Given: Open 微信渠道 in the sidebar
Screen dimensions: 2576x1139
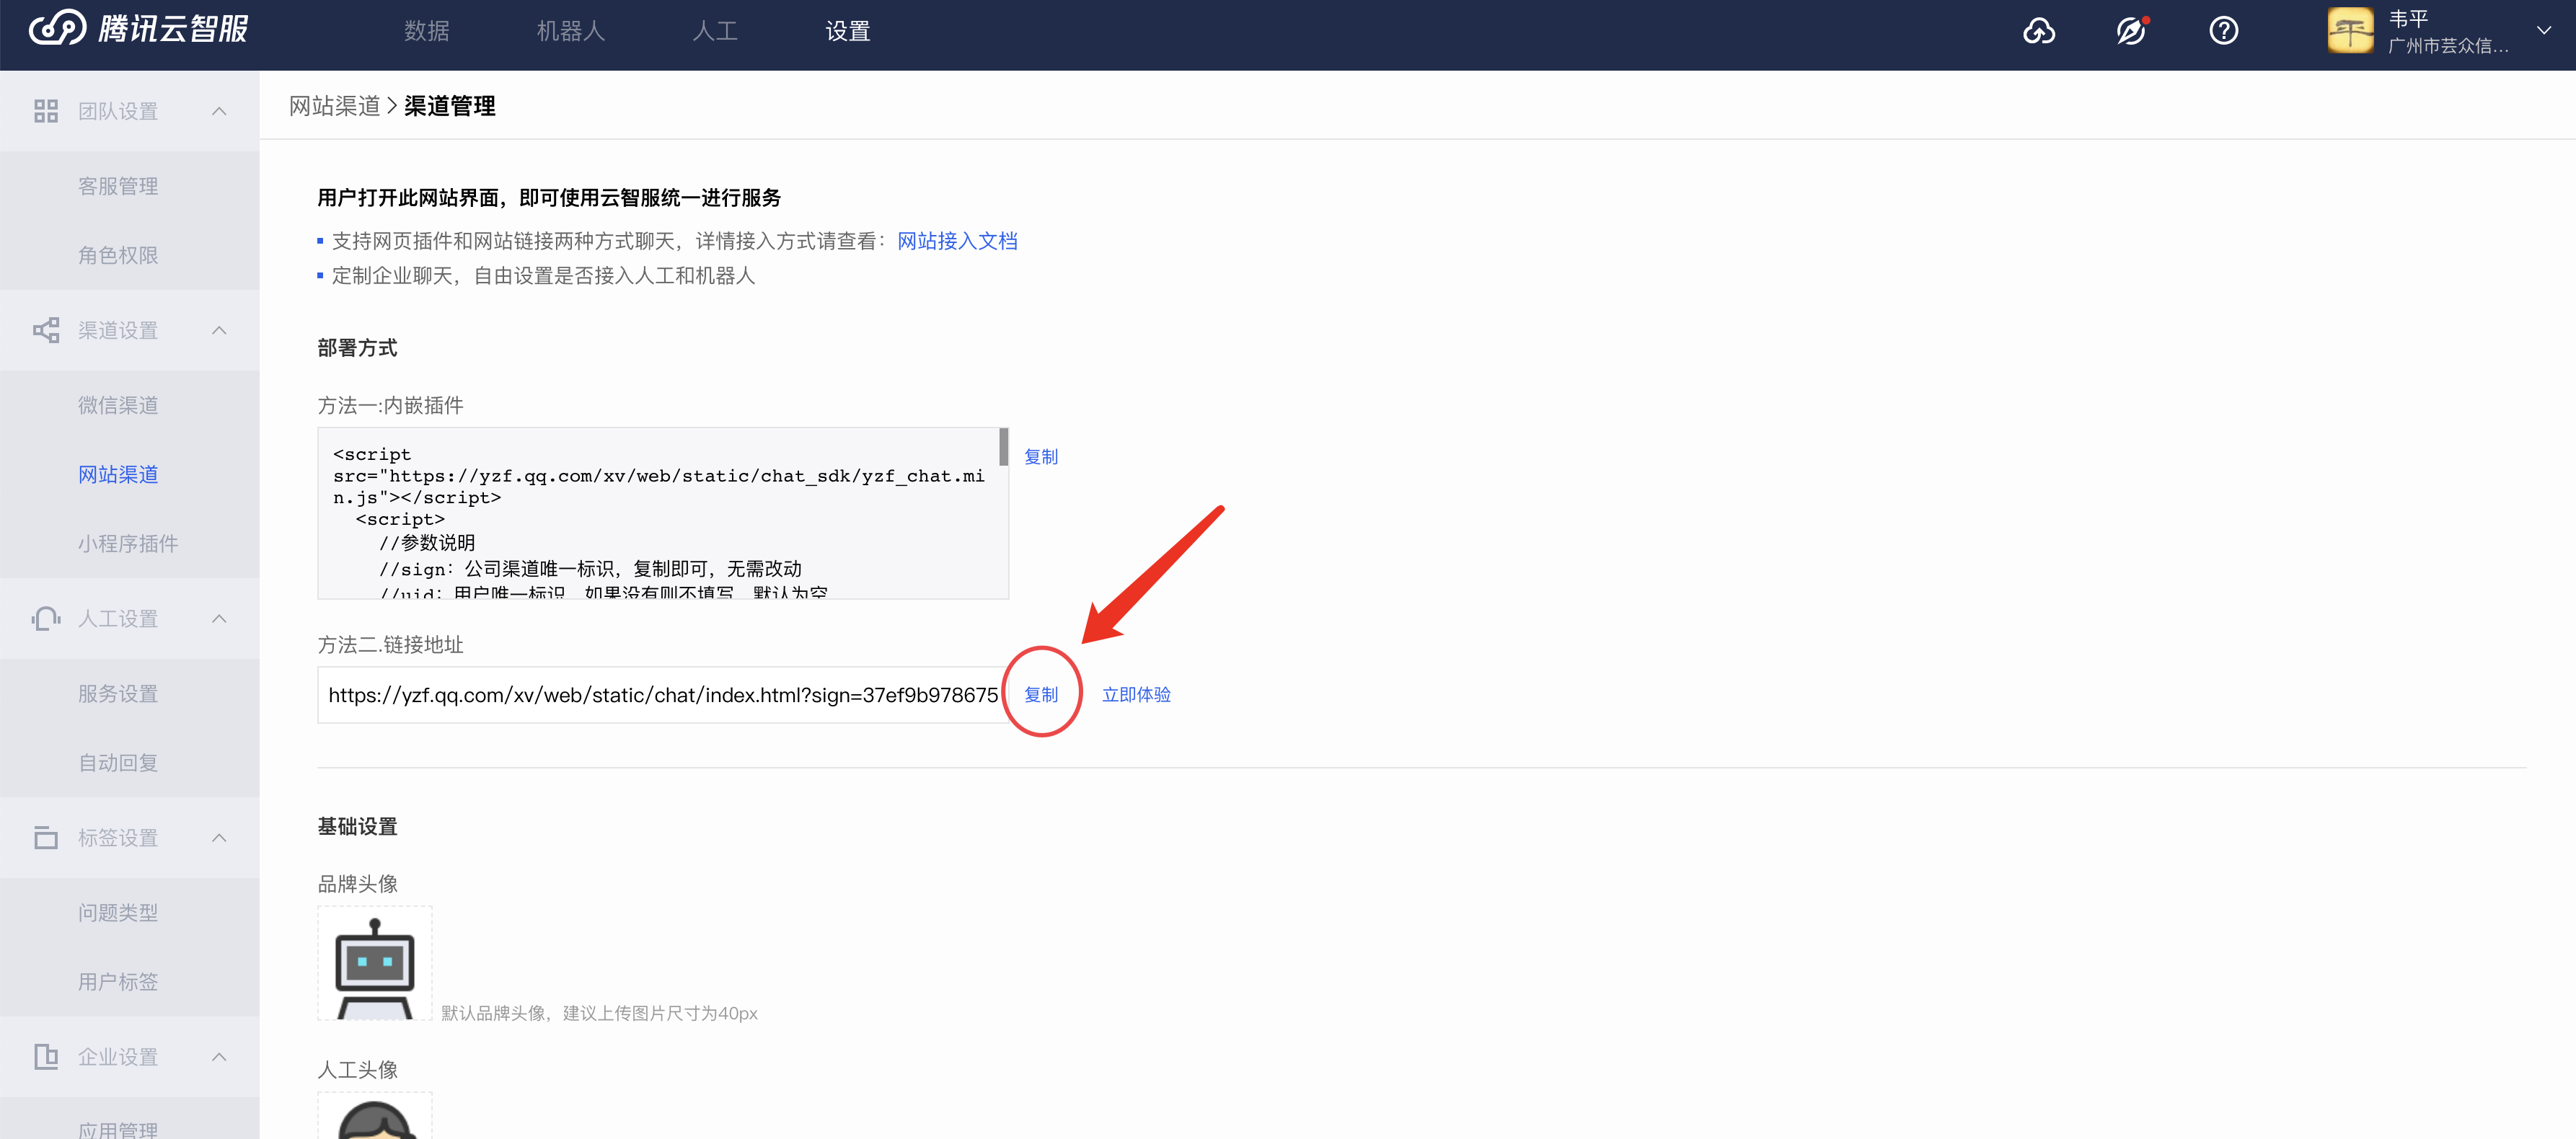Looking at the screenshot, I should point(118,405).
